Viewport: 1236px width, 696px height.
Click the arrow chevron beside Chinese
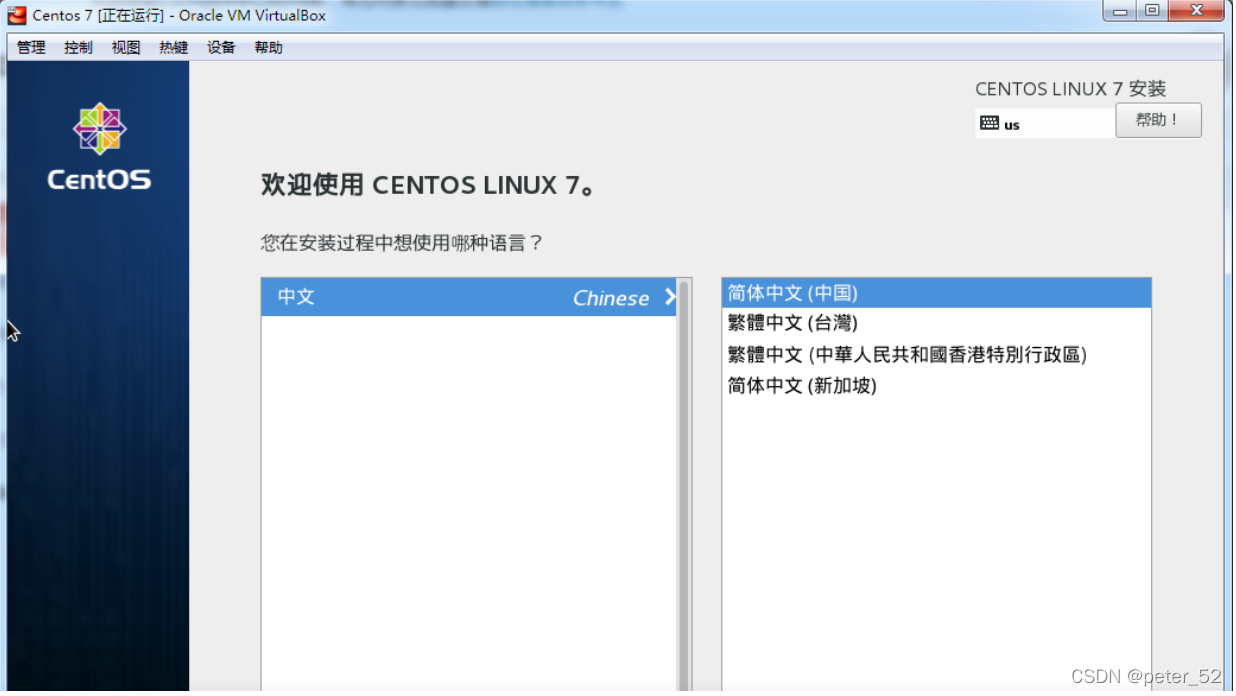(x=670, y=297)
